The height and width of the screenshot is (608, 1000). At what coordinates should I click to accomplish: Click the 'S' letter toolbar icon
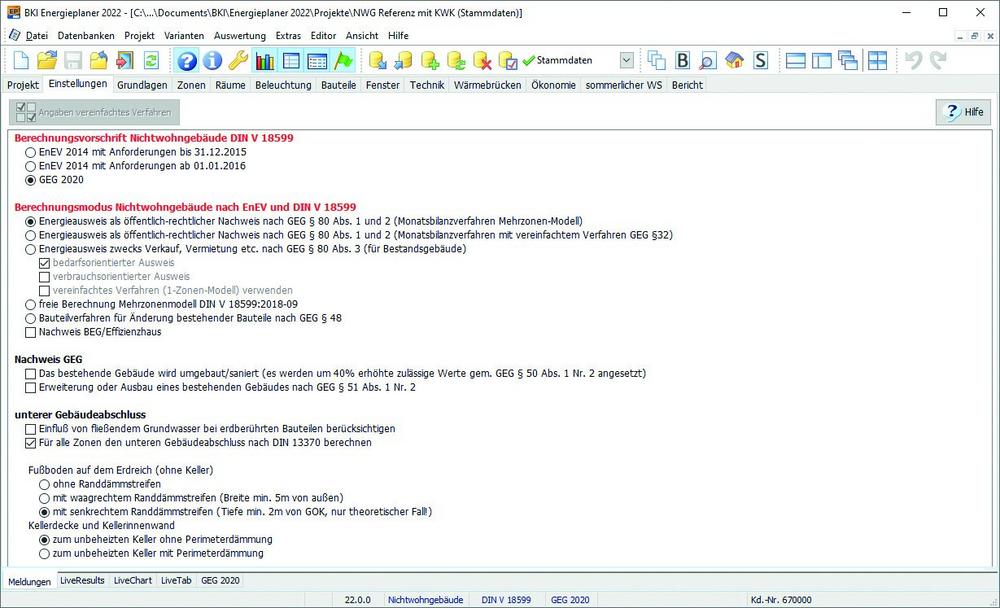tap(760, 61)
